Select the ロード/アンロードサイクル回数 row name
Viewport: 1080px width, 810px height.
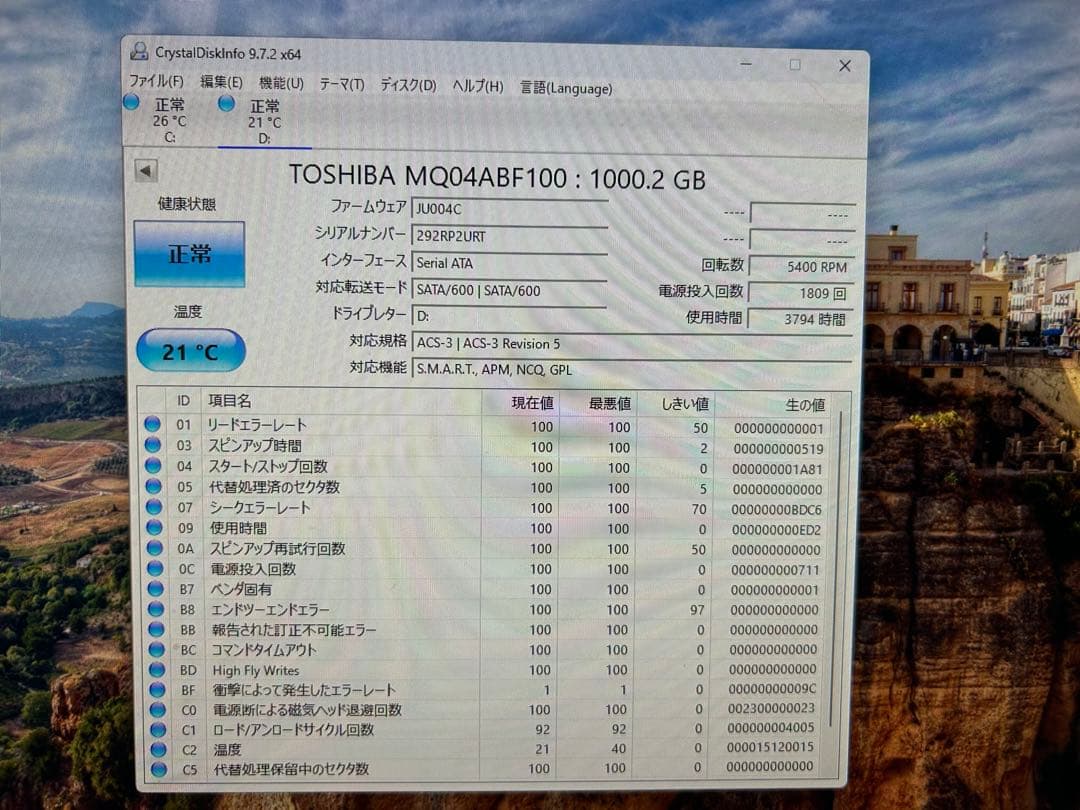click(x=293, y=730)
